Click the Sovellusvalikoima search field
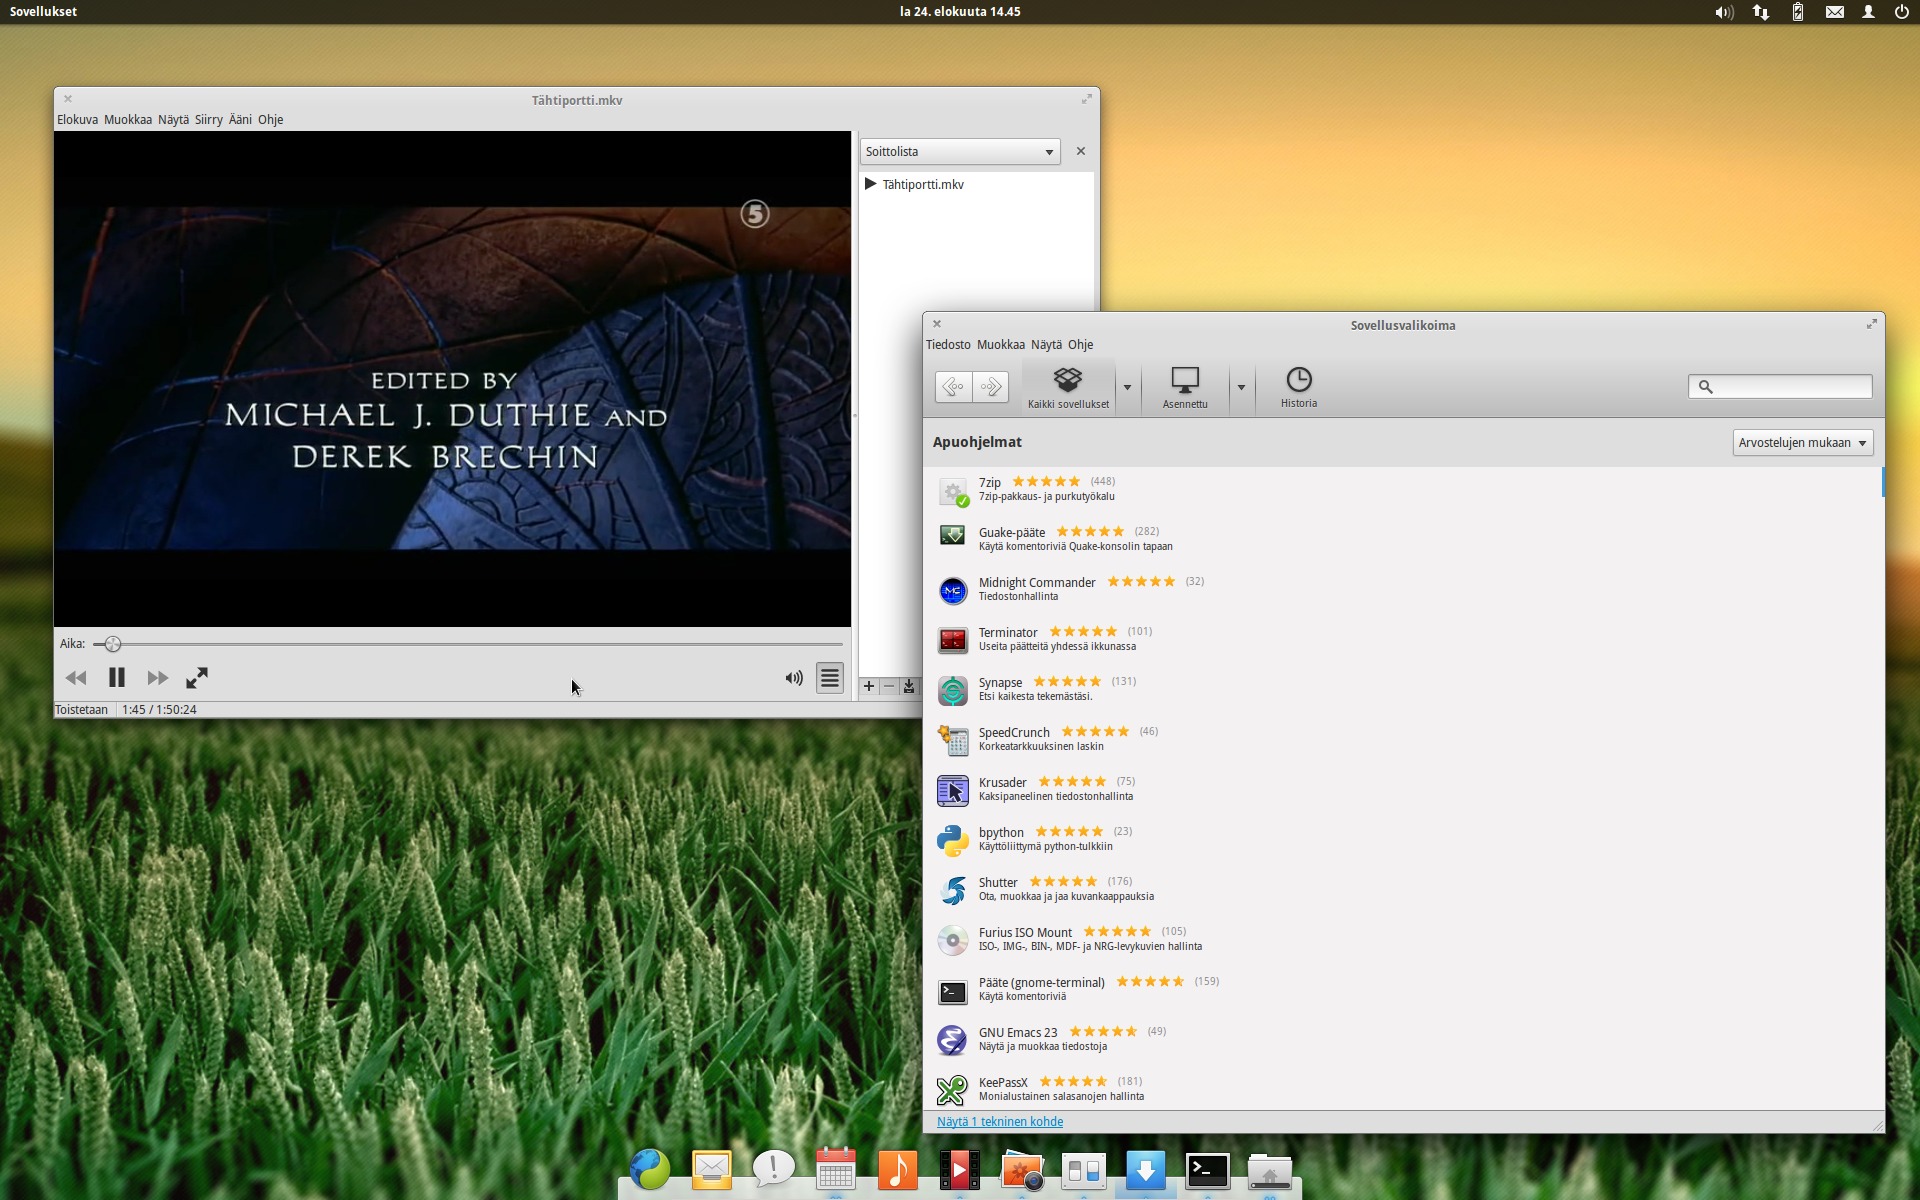Image resolution: width=1920 pixels, height=1200 pixels. point(1780,386)
